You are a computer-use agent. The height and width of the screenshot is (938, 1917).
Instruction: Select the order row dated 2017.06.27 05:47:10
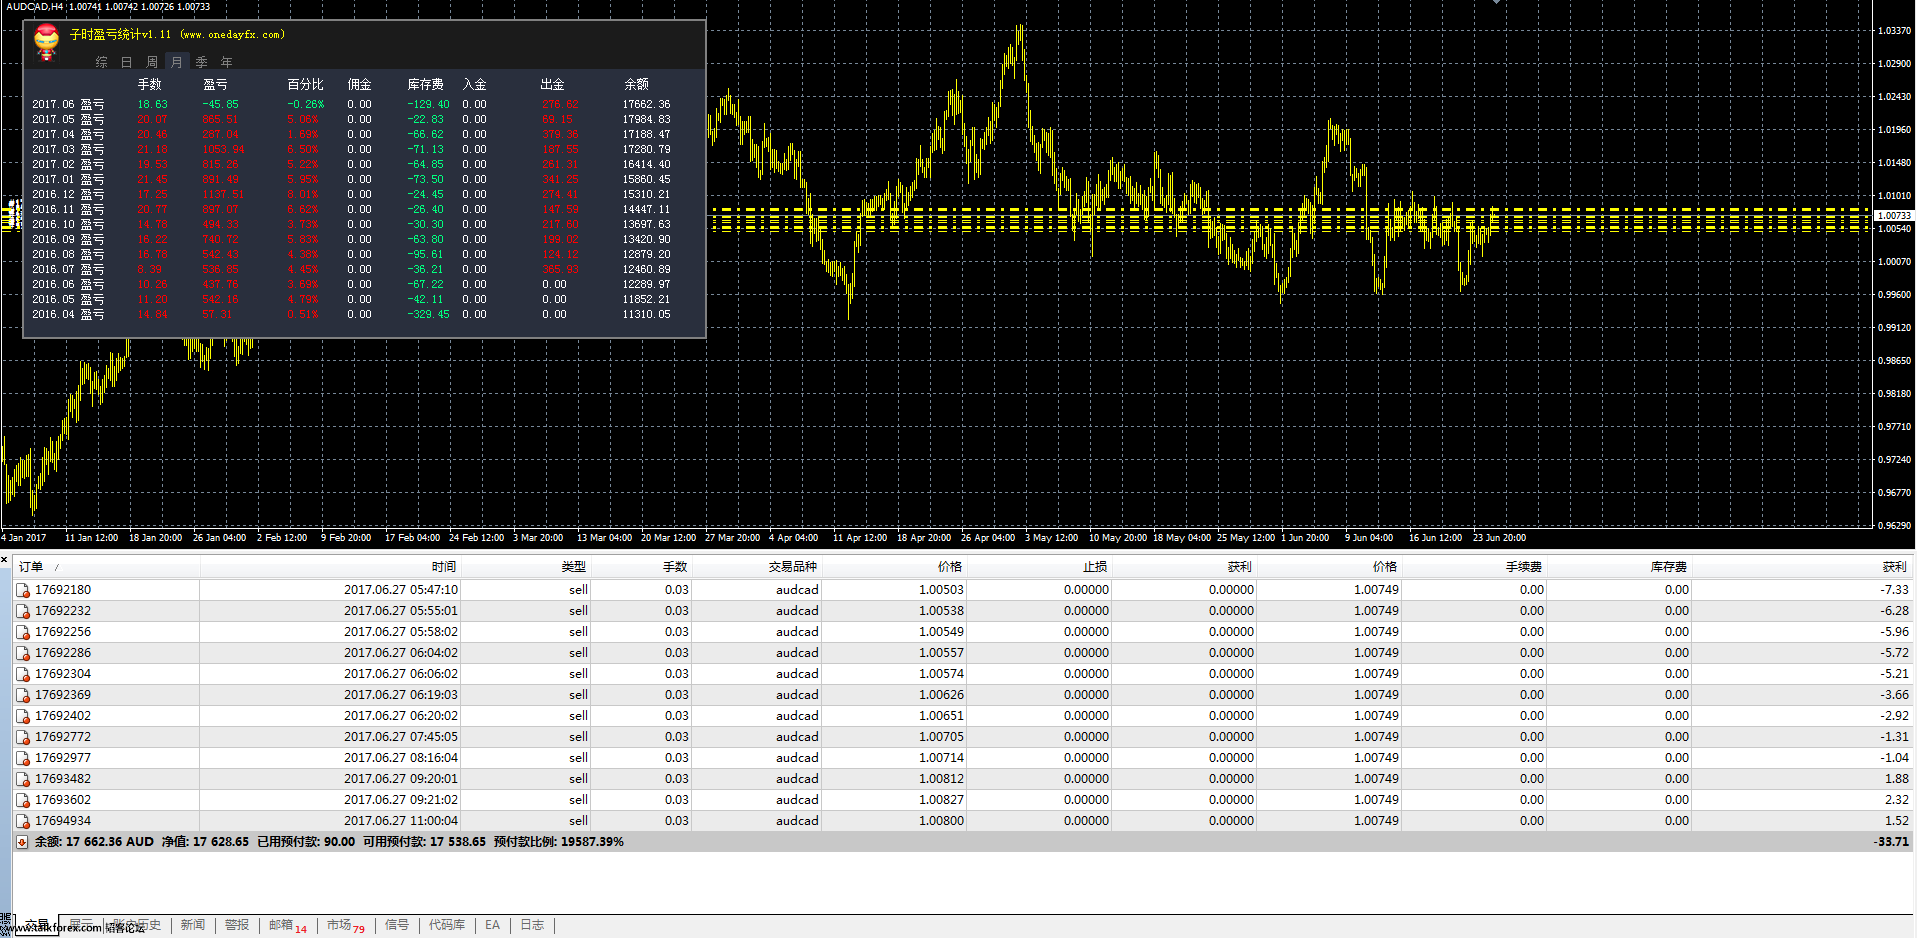pos(963,590)
